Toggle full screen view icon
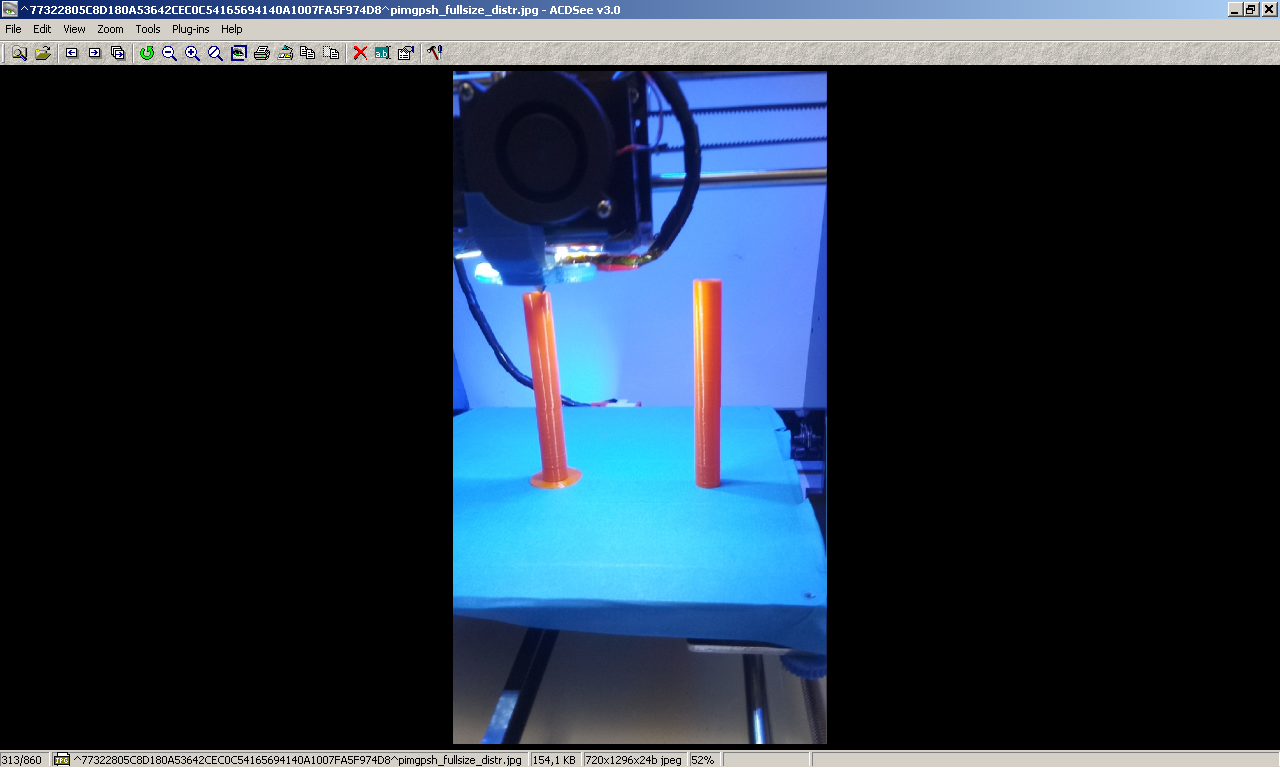 (x=239, y=53)
